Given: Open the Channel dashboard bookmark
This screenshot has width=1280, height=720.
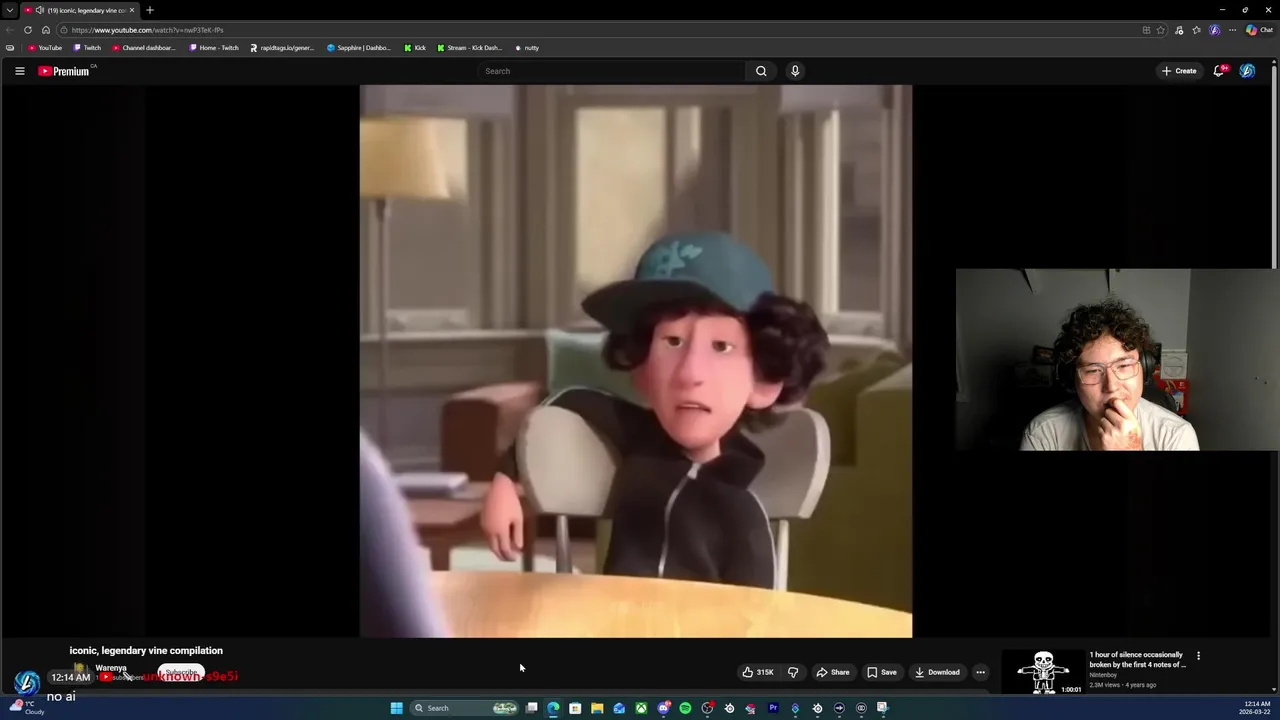Looking at the screenshot, I should coord(143,48).
